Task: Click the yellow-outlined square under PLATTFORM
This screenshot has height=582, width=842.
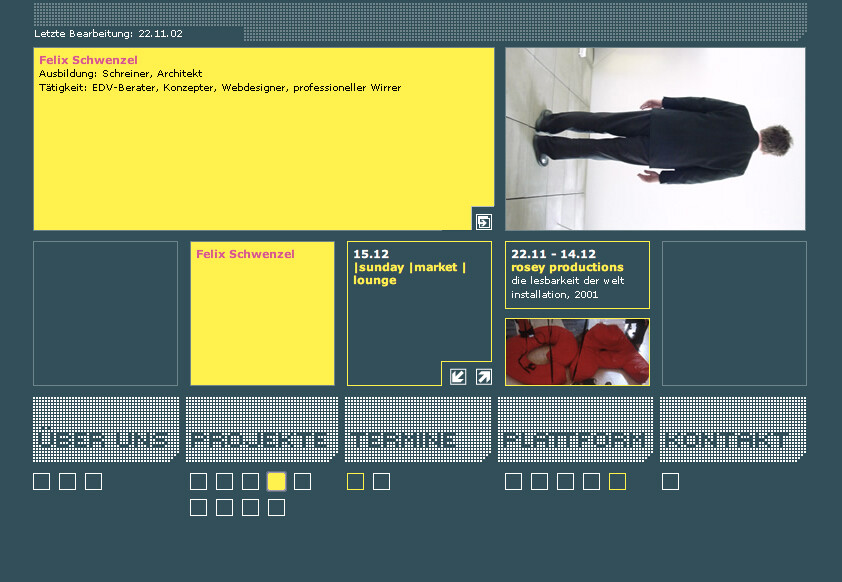Action: (618, 481)
